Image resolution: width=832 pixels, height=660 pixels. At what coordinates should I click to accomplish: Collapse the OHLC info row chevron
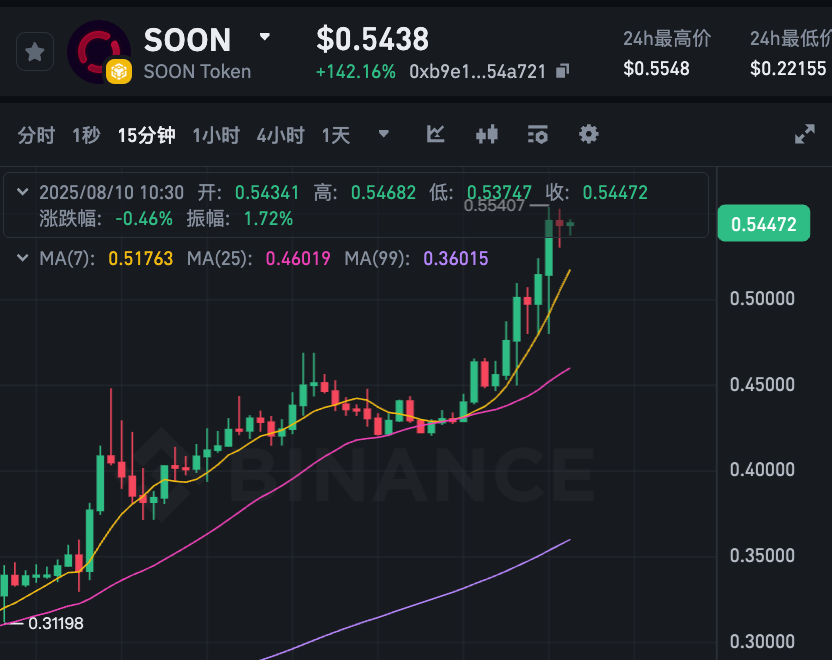pyautogui.click(x=22, y=192)
